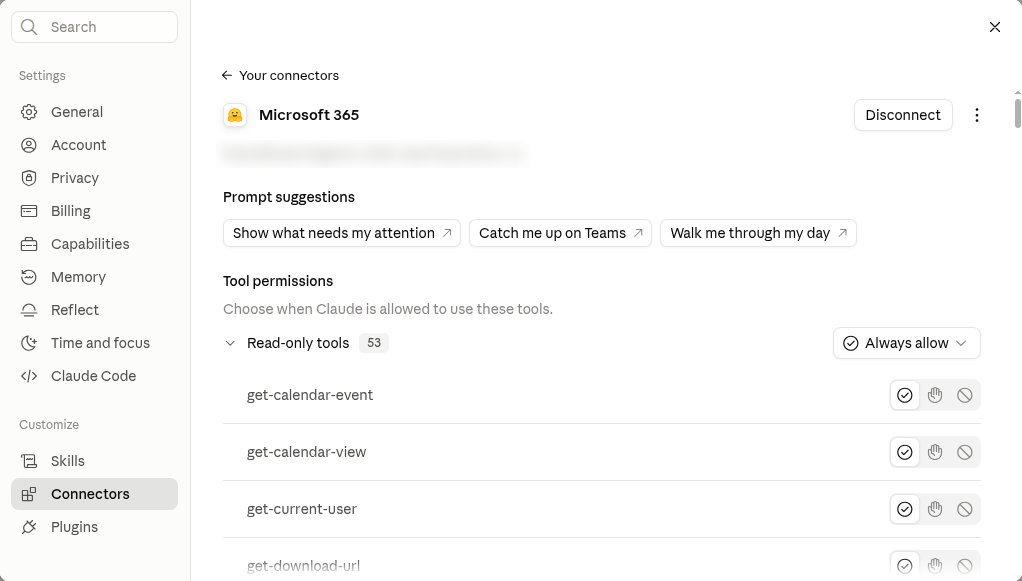Click the Skills icon in sidebar
Screen dimensions: 1022x581
pyautogui.click(x=29, y=461)
